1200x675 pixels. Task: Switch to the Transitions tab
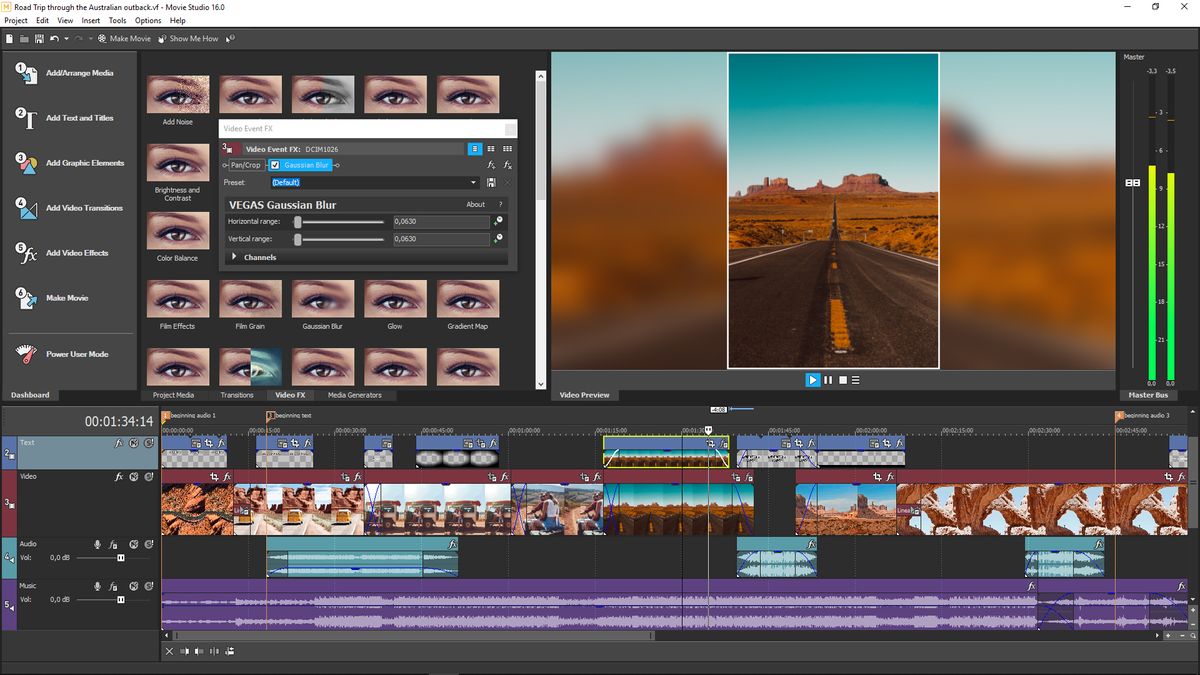[238, 394]
